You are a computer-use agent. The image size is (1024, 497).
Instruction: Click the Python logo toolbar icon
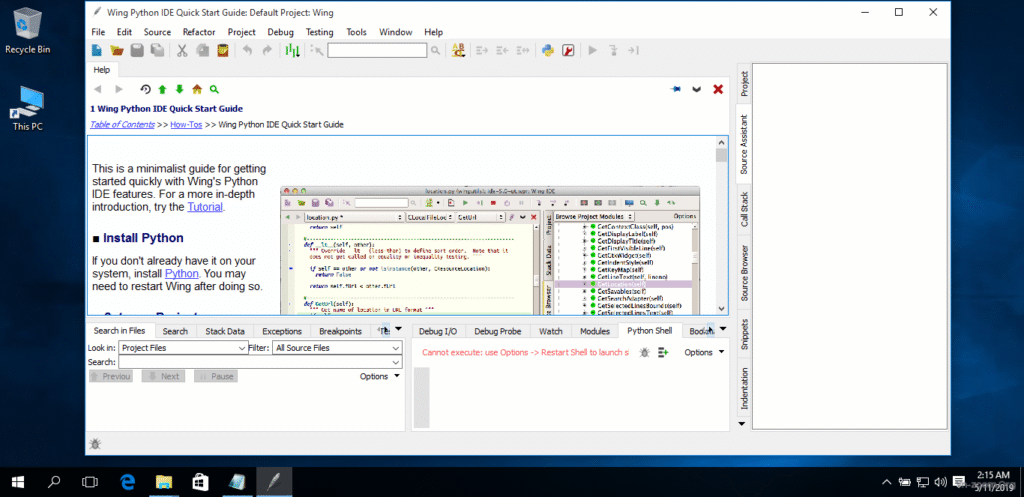click(548, 50)
